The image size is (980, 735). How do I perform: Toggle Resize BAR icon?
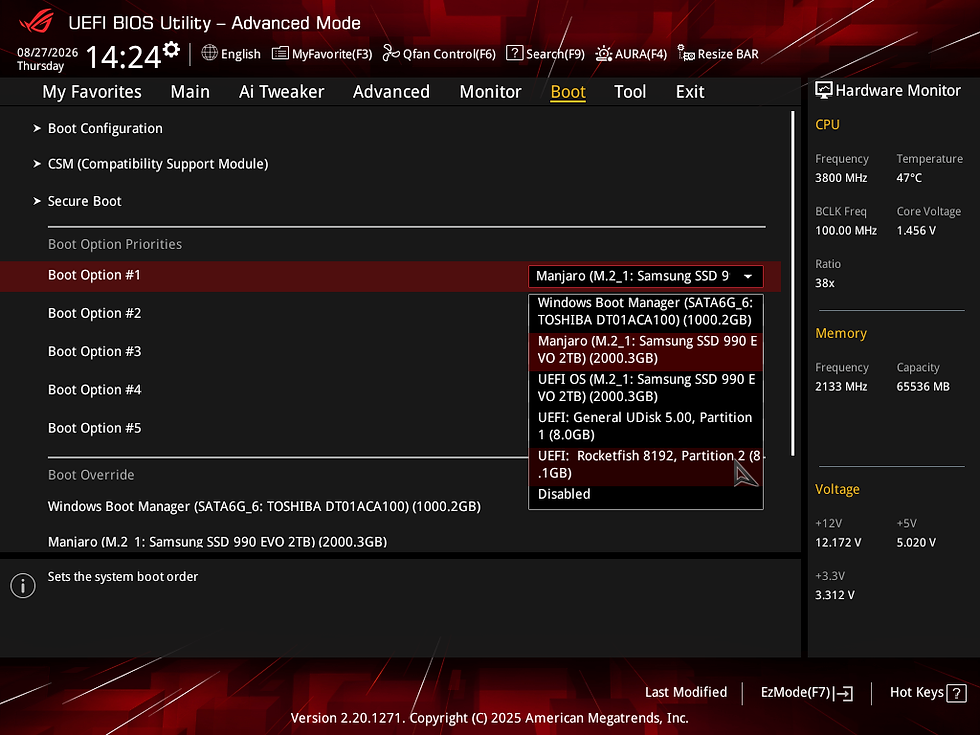[x=686, y=54]
